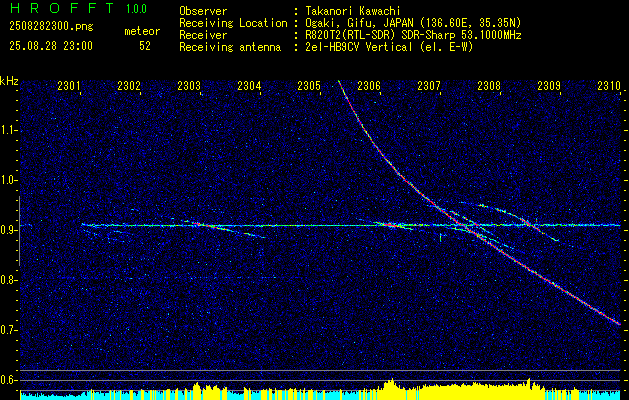
Task: Click the HROFFT title text
Action: [x=62, y=8]
